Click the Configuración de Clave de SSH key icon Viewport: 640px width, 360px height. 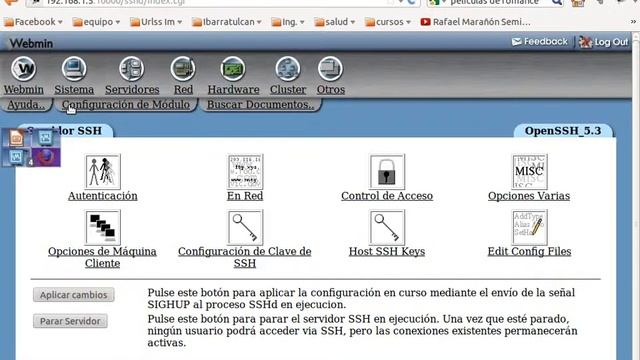tap(245, 227)
